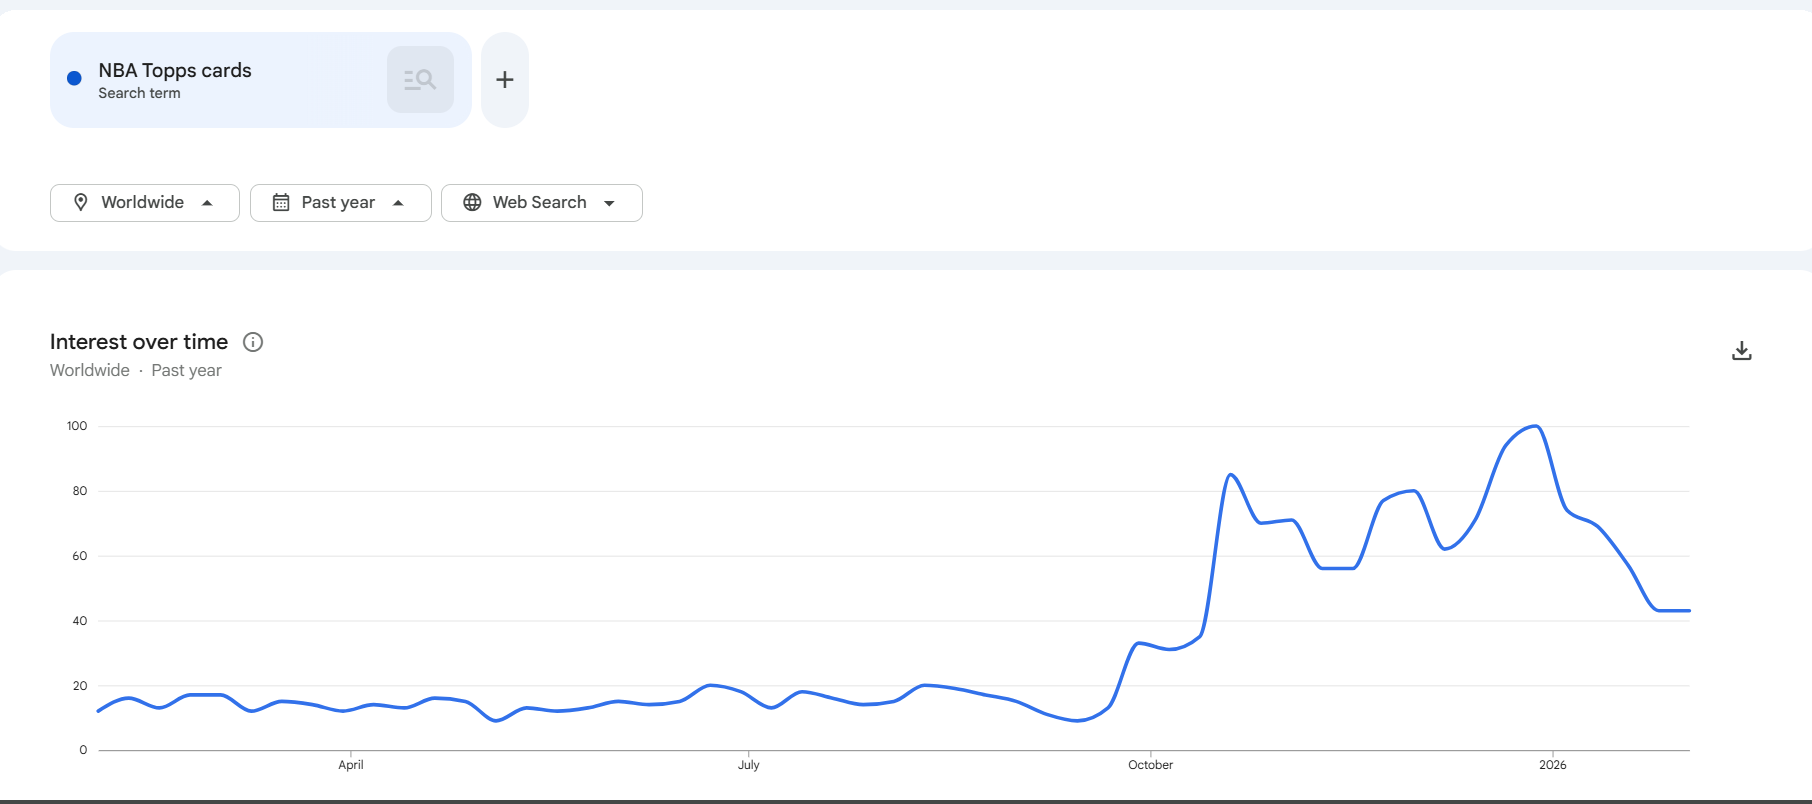Add a comparison search term with plus button
1812x804 pixels.
click(x=504, y=79)
